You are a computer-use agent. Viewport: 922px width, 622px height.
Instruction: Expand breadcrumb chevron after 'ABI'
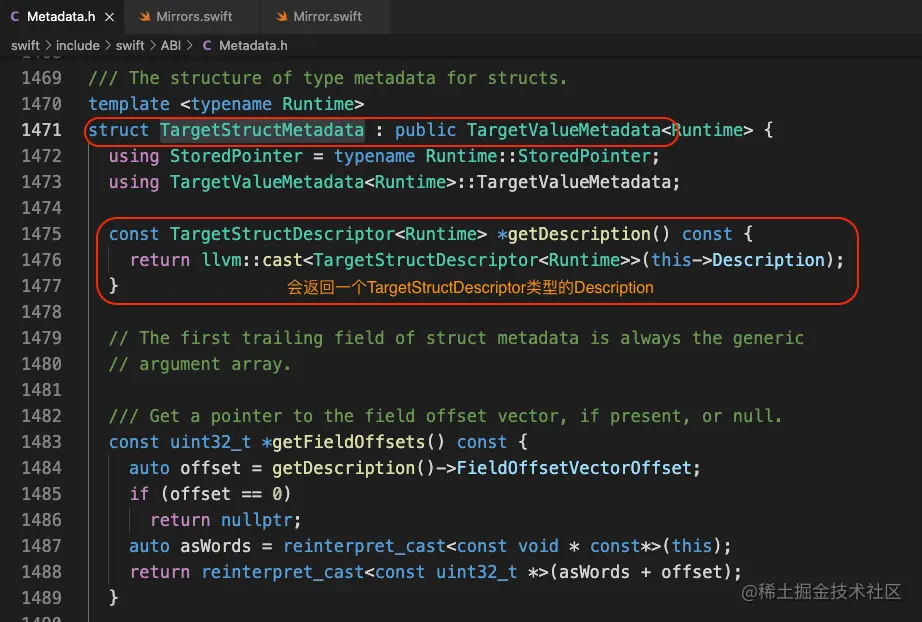[x=189, y=45]
